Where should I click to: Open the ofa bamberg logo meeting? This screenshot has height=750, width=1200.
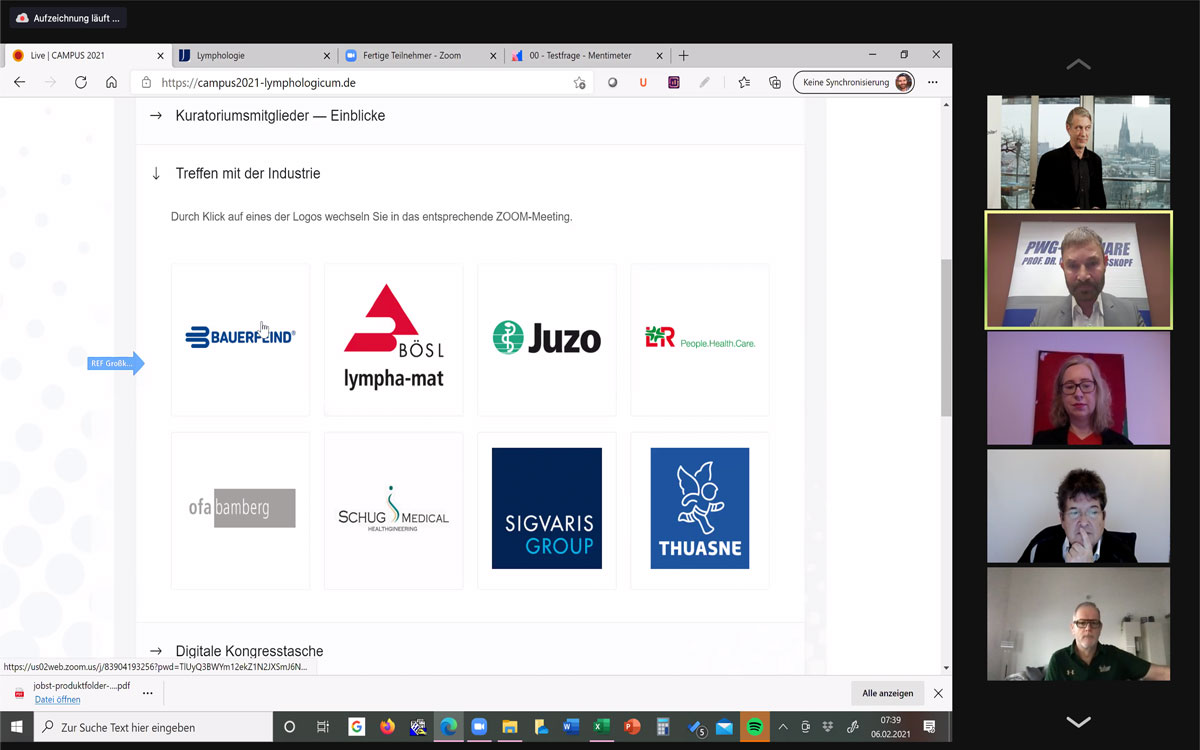coord(240,509)
